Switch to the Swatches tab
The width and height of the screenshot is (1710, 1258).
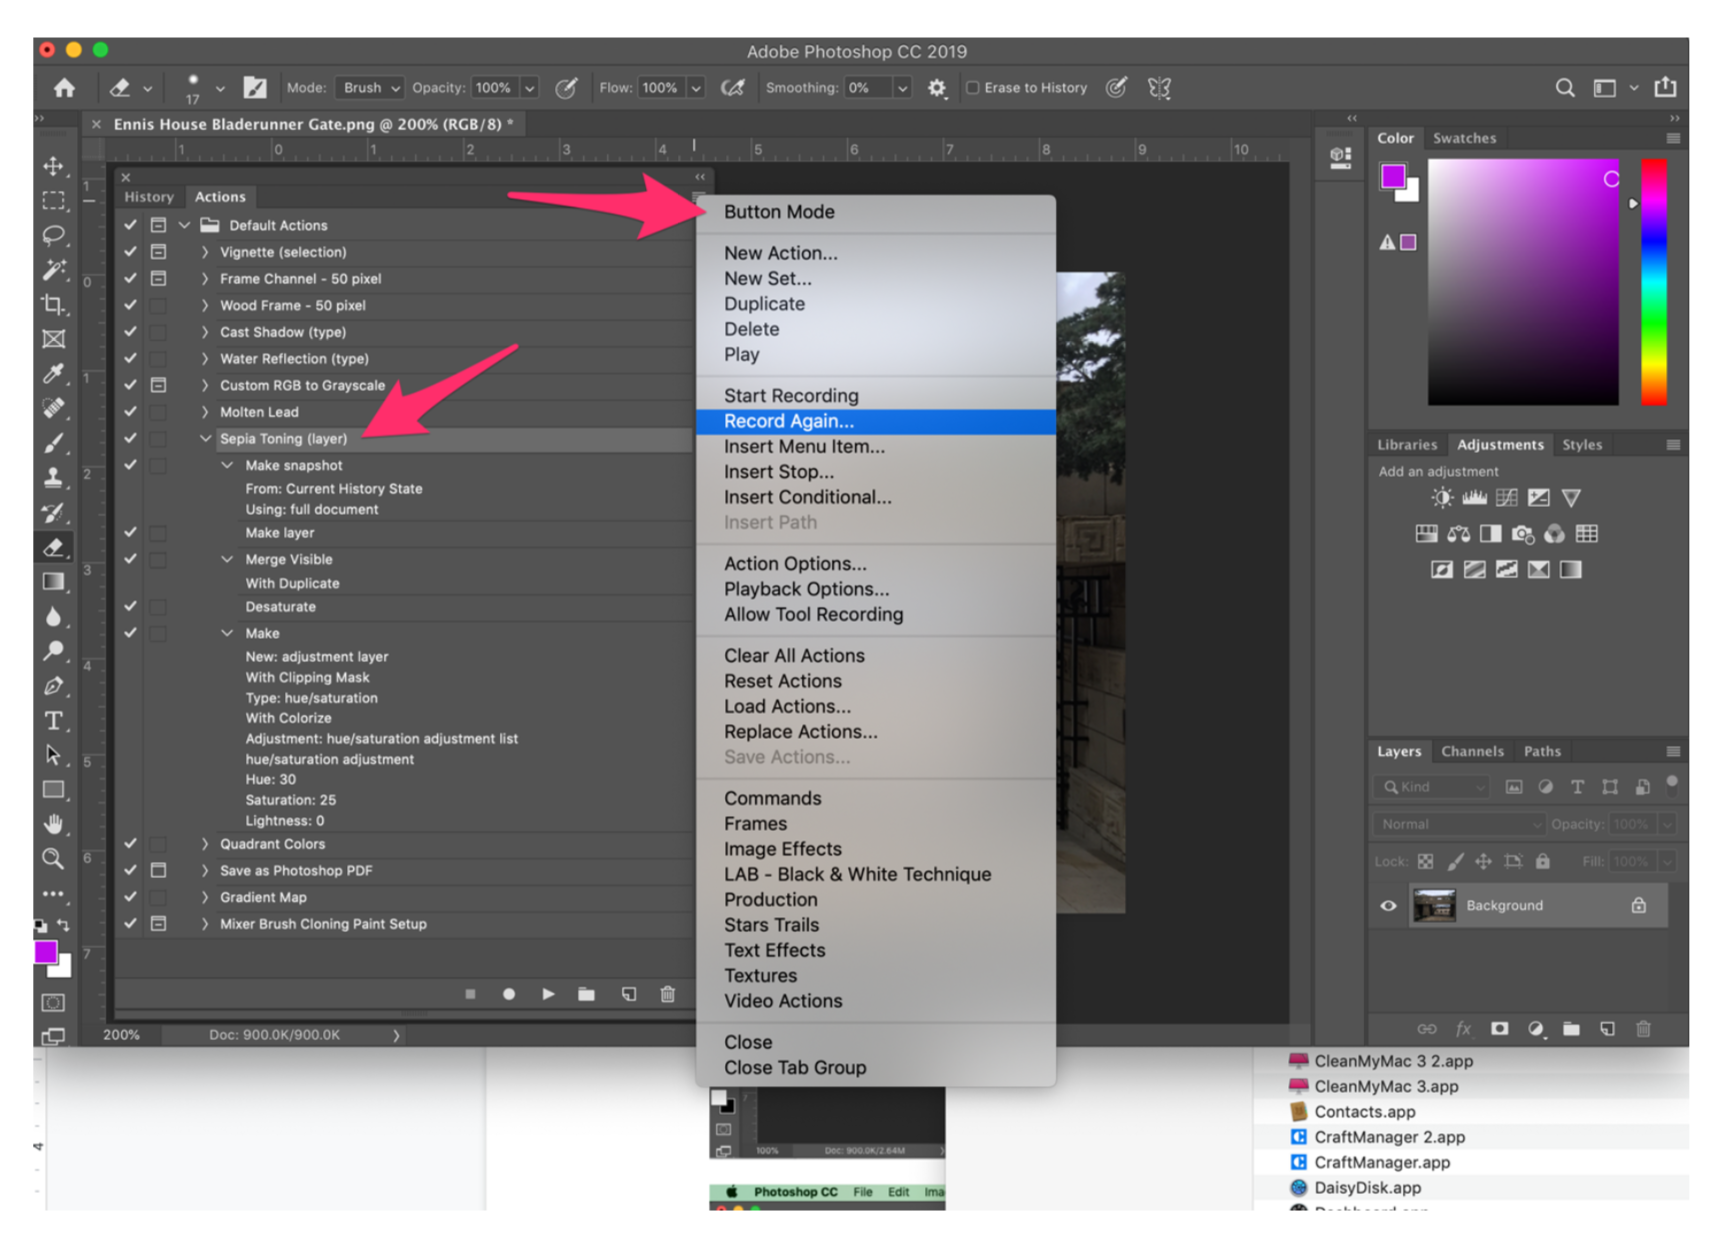pyautogui.click(x=1464, y=138)
